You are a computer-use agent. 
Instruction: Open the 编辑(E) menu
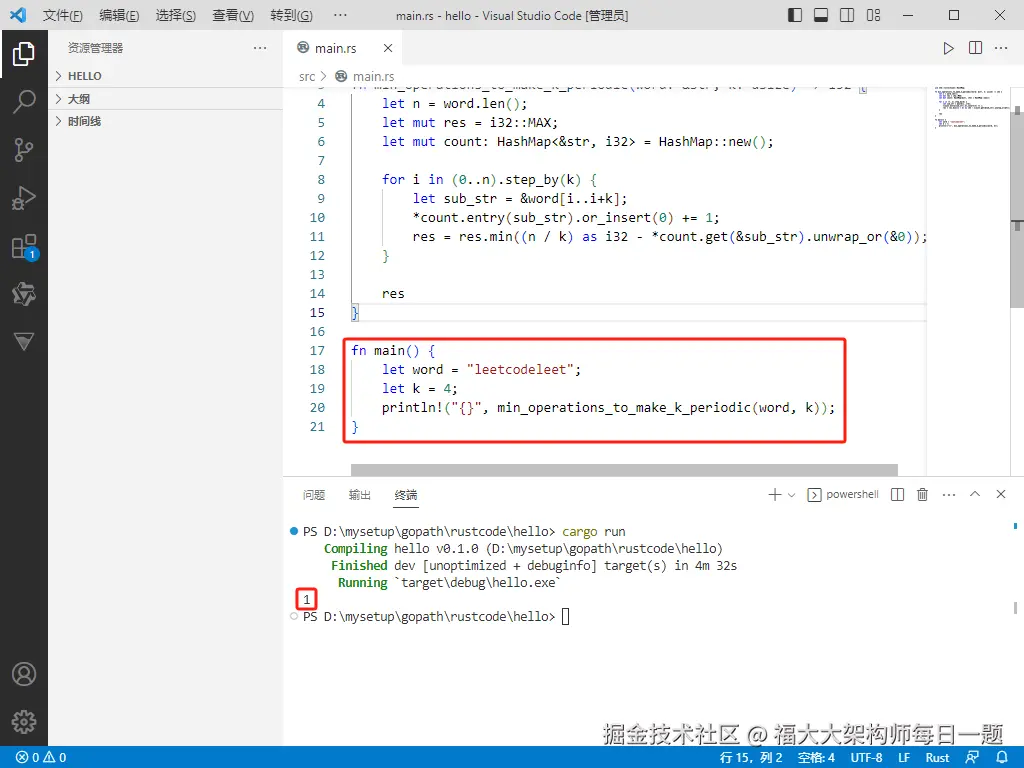click(x=119, y=15)
